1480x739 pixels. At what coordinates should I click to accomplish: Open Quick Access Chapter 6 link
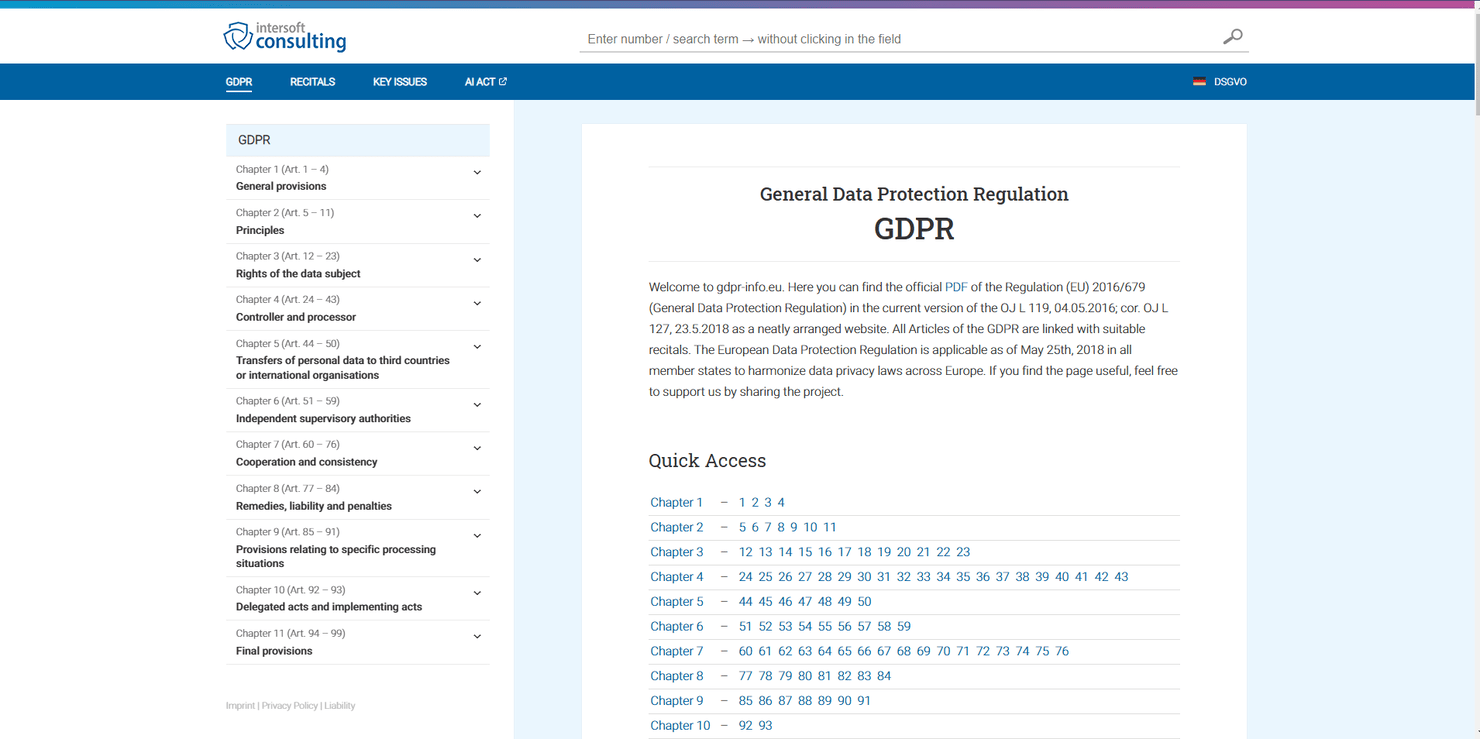(677, 626)
